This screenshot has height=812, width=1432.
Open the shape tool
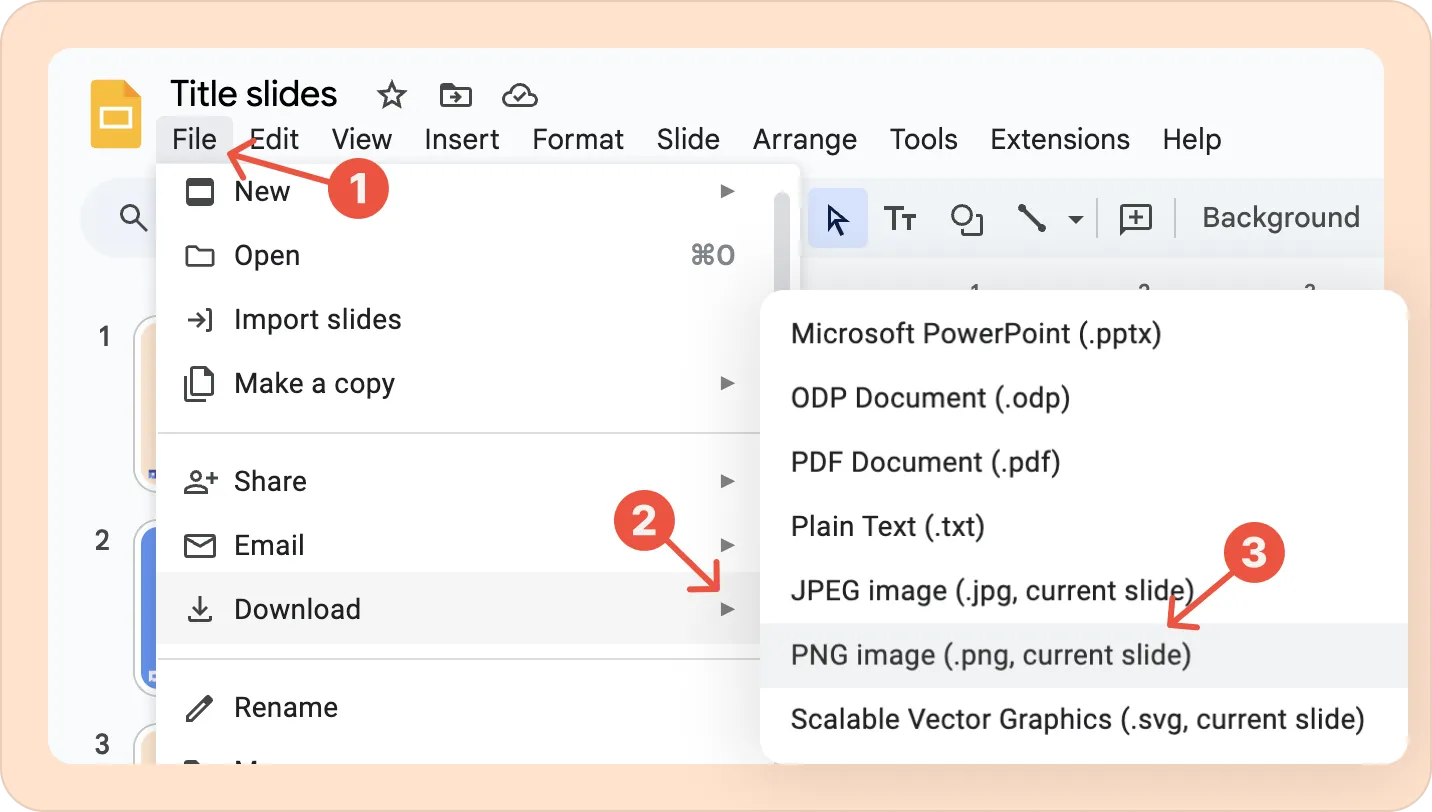click(967, 219)
